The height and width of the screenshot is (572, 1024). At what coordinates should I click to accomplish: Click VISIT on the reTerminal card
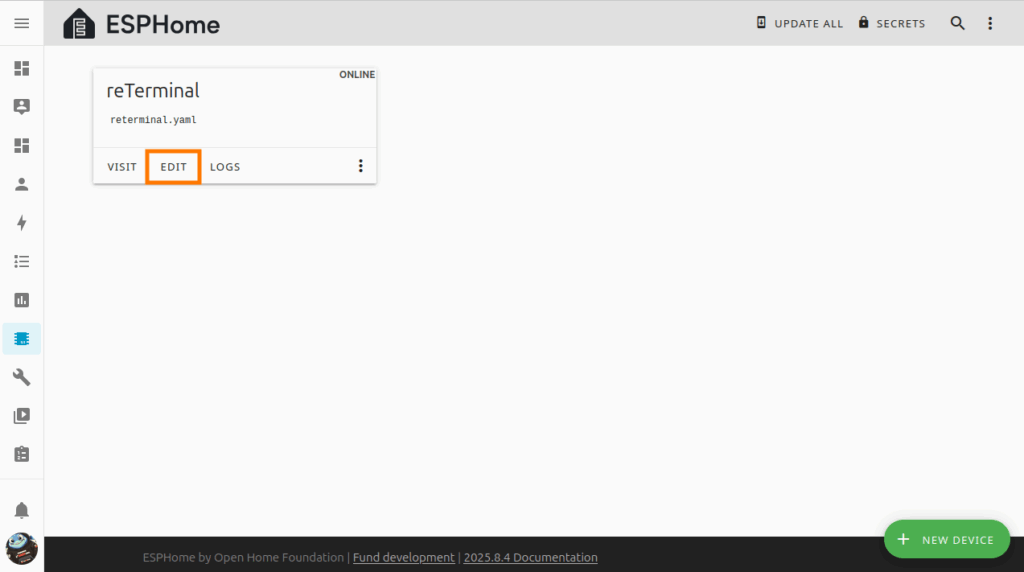pos(122,167)
